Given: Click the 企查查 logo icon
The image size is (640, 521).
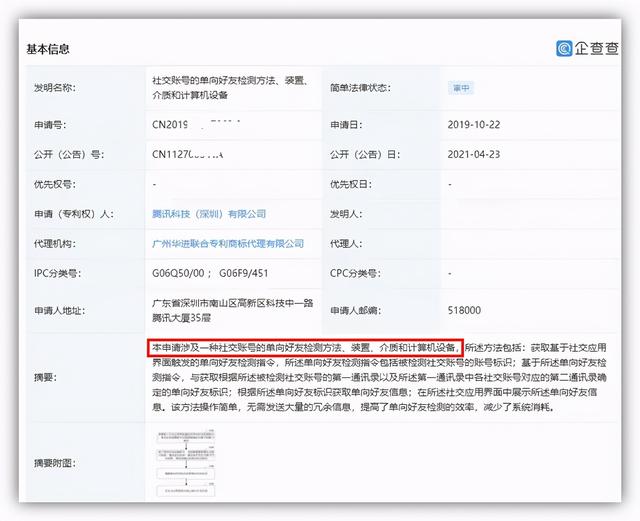Looking at the screenshot, I should (x=565, y=48).
